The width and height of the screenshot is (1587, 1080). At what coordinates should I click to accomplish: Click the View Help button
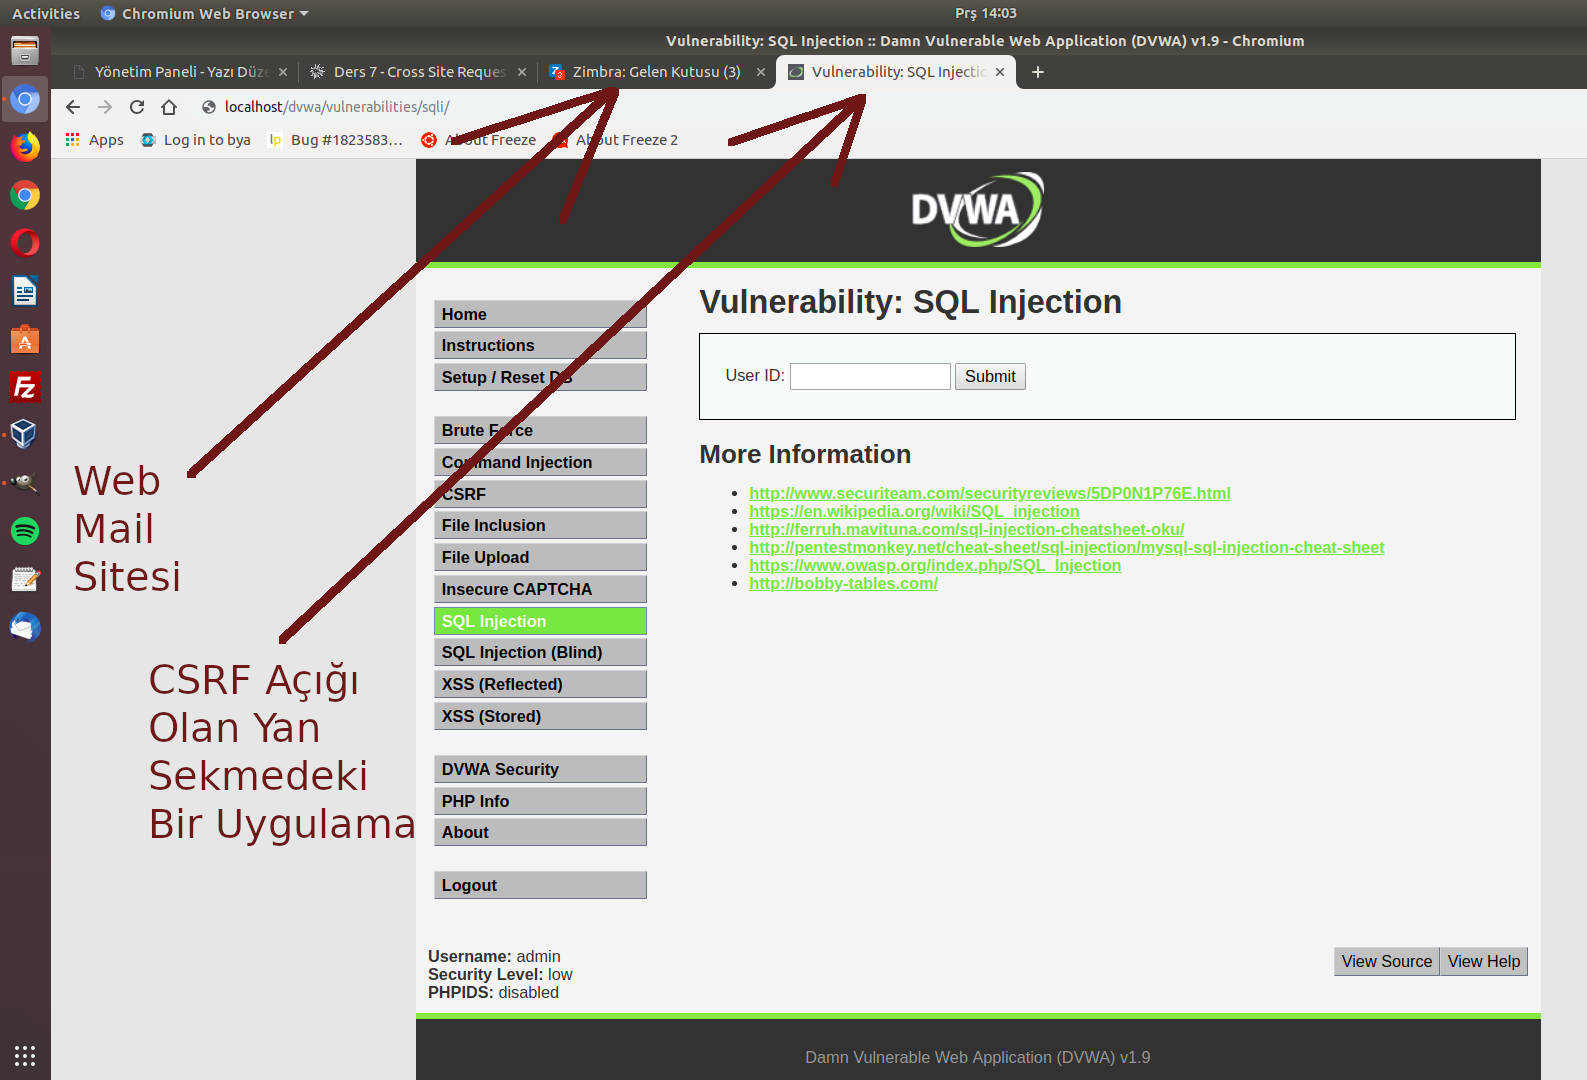(1484, 961)
